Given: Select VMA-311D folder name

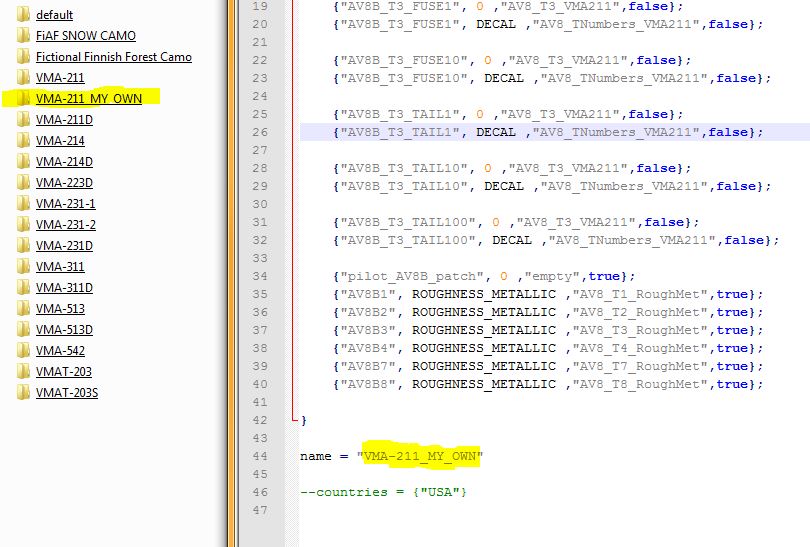Looking at the screenshot, I should click(x=64, y=288).
